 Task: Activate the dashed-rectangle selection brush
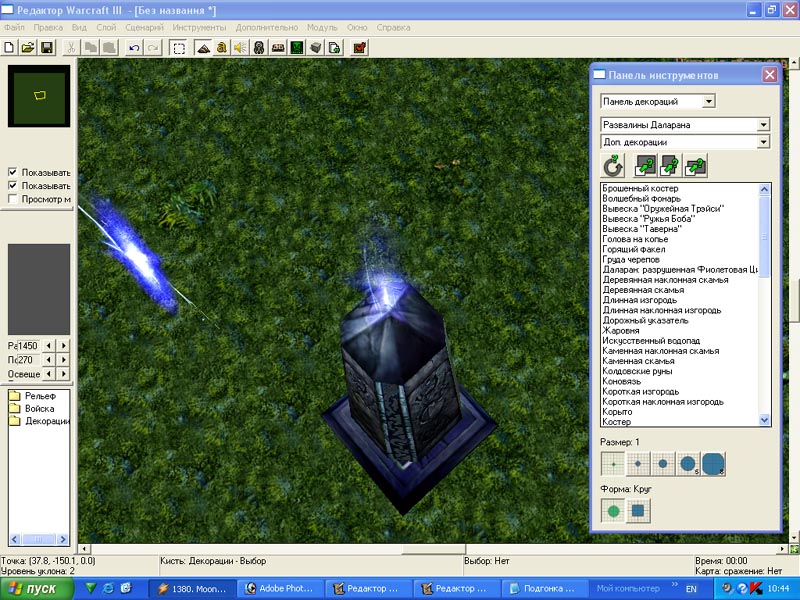[179, 48]
